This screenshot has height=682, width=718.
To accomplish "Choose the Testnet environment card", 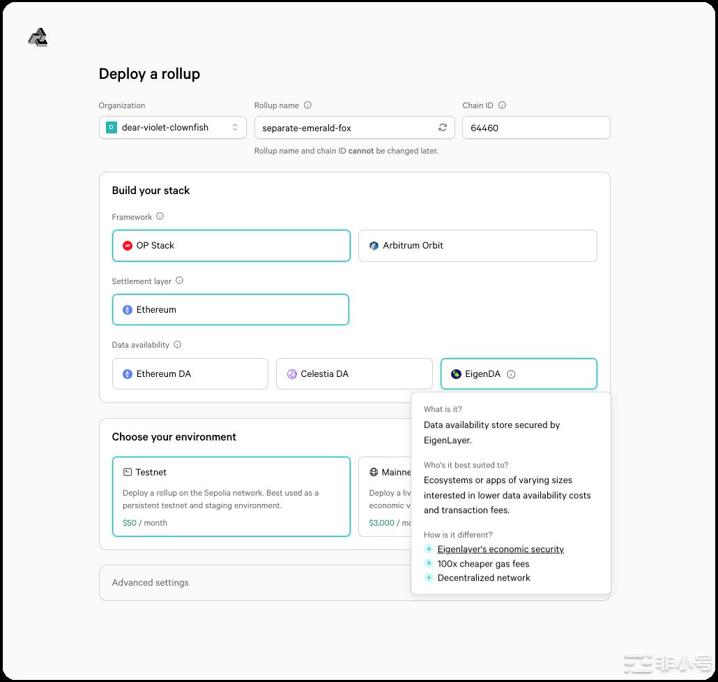I will tap(231, 496).
